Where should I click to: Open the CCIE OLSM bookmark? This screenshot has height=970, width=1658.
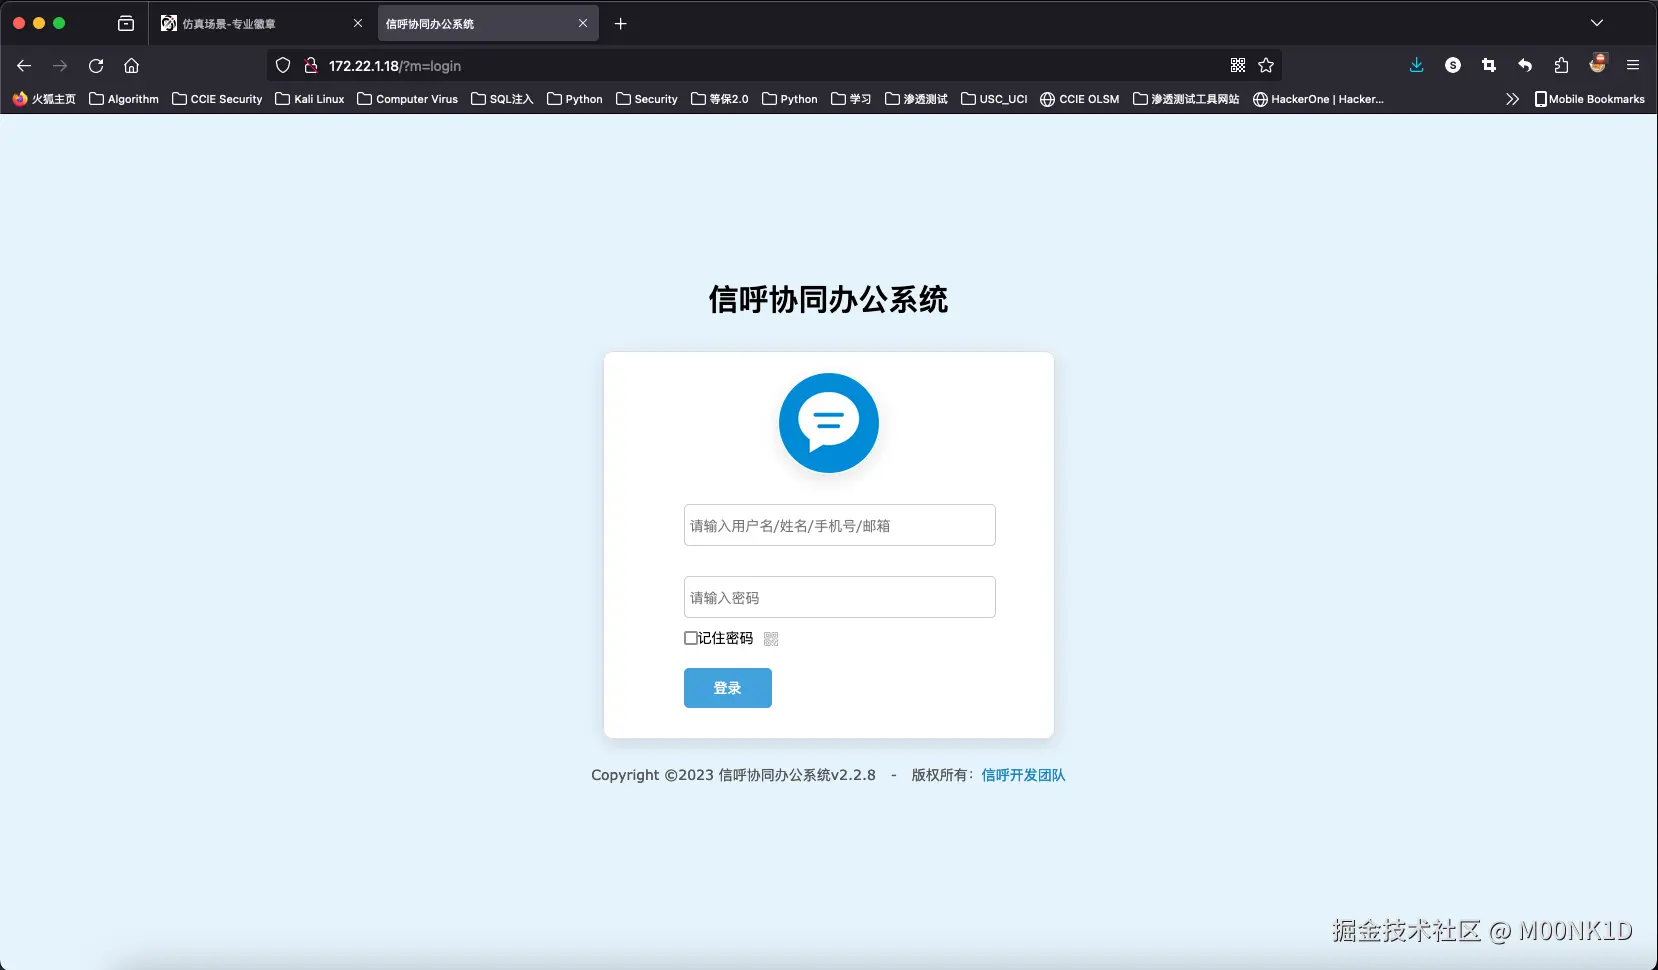point(1080,99)
